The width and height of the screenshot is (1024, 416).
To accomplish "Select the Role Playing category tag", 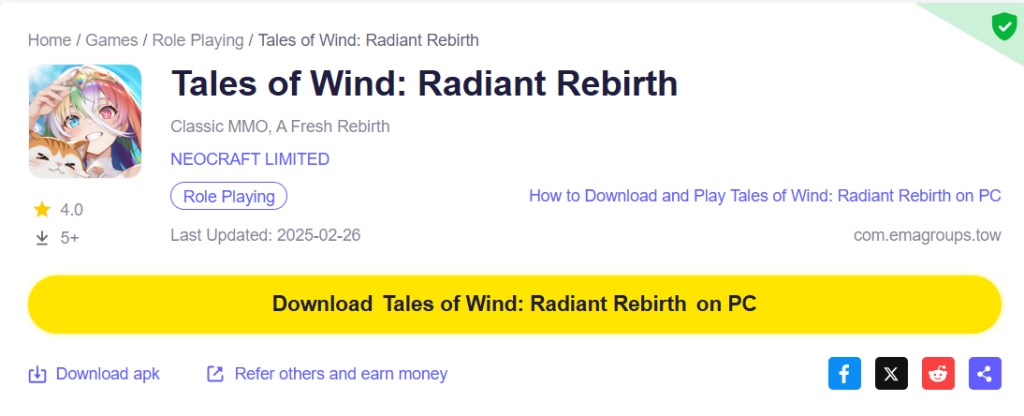I will point(229,197).
